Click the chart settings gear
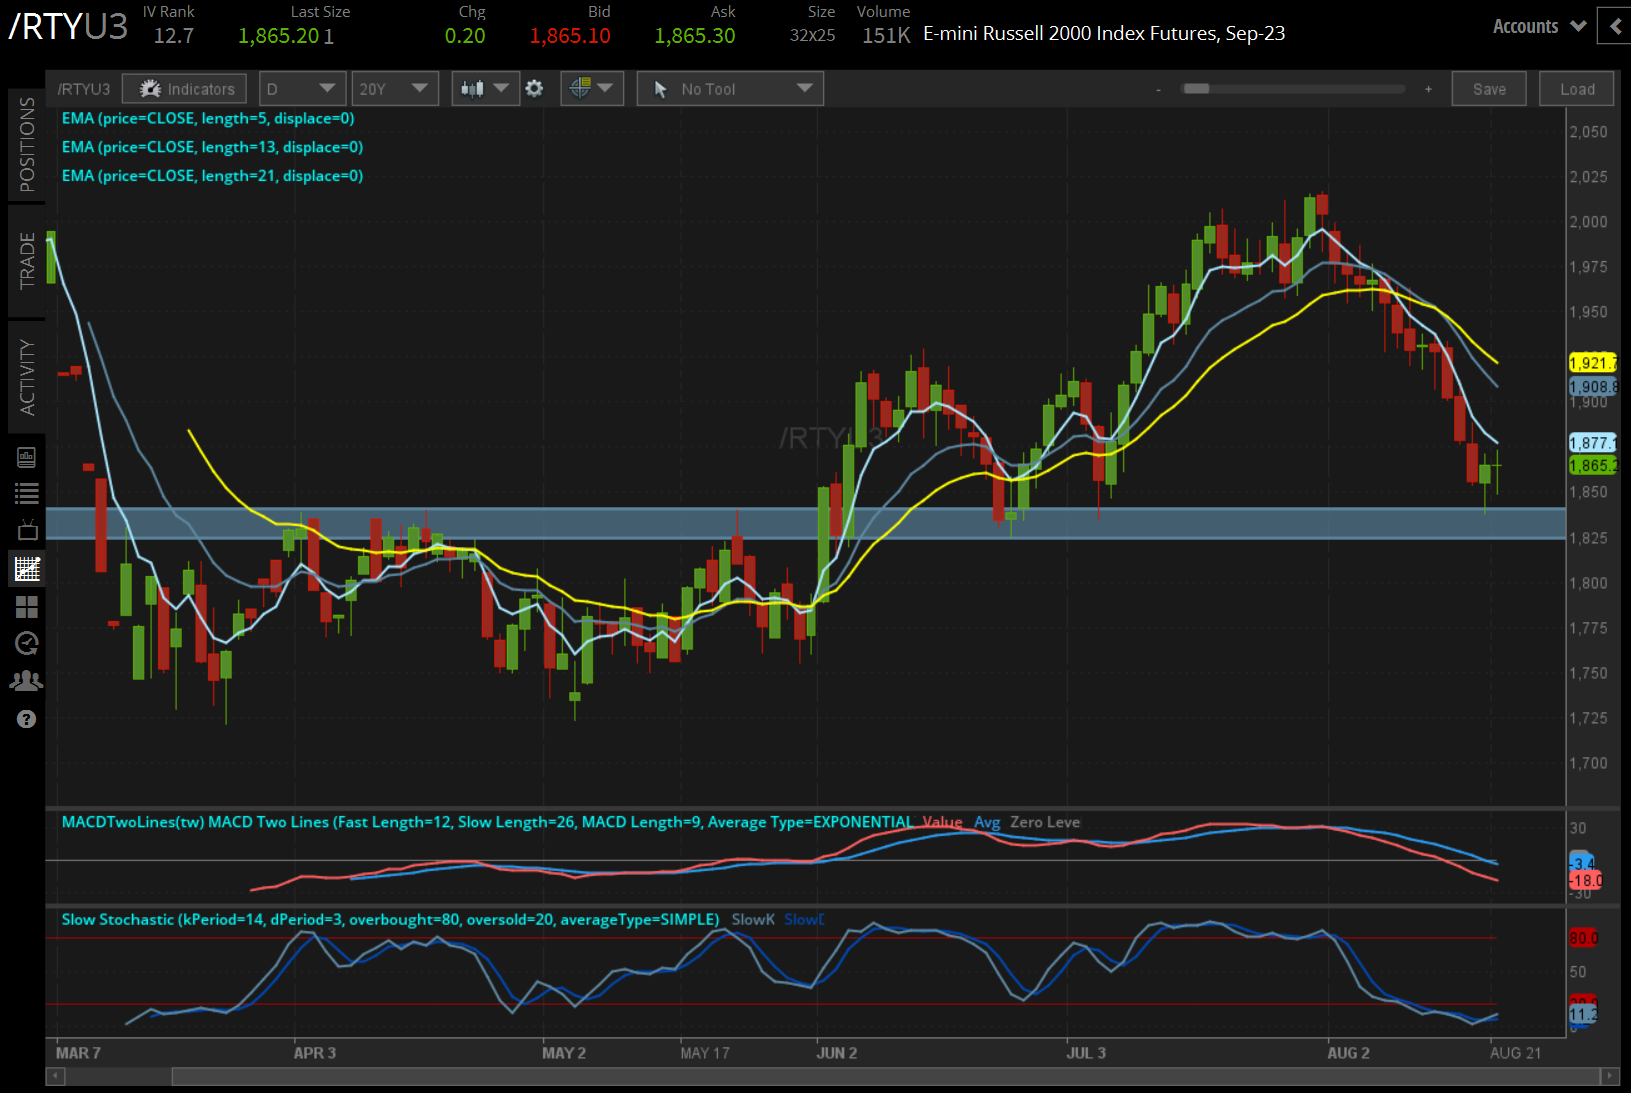The image size is (1631, 1093). tap(535, 88)
